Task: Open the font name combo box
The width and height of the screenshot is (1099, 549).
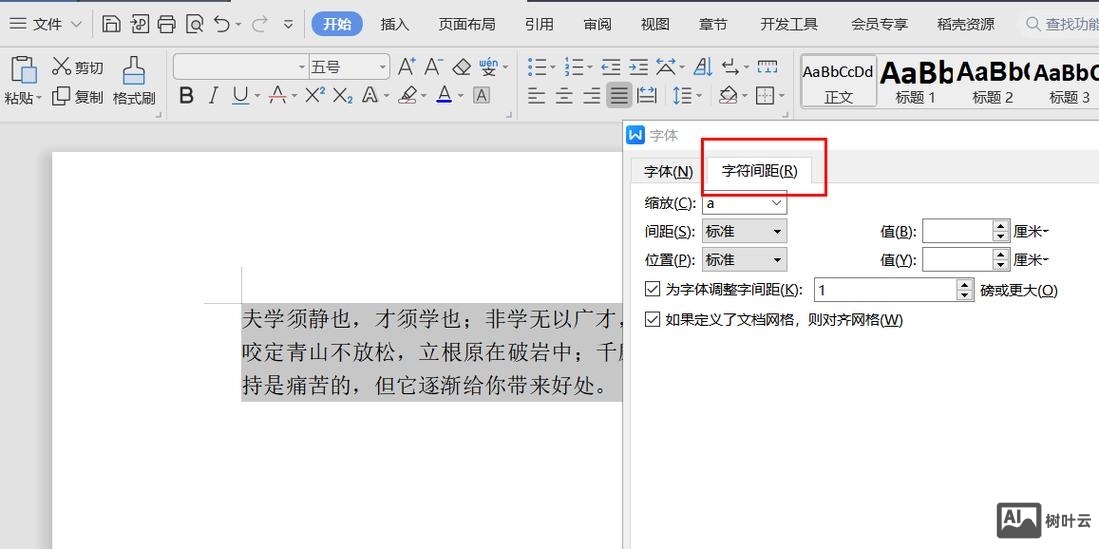Action: [240, 67]
